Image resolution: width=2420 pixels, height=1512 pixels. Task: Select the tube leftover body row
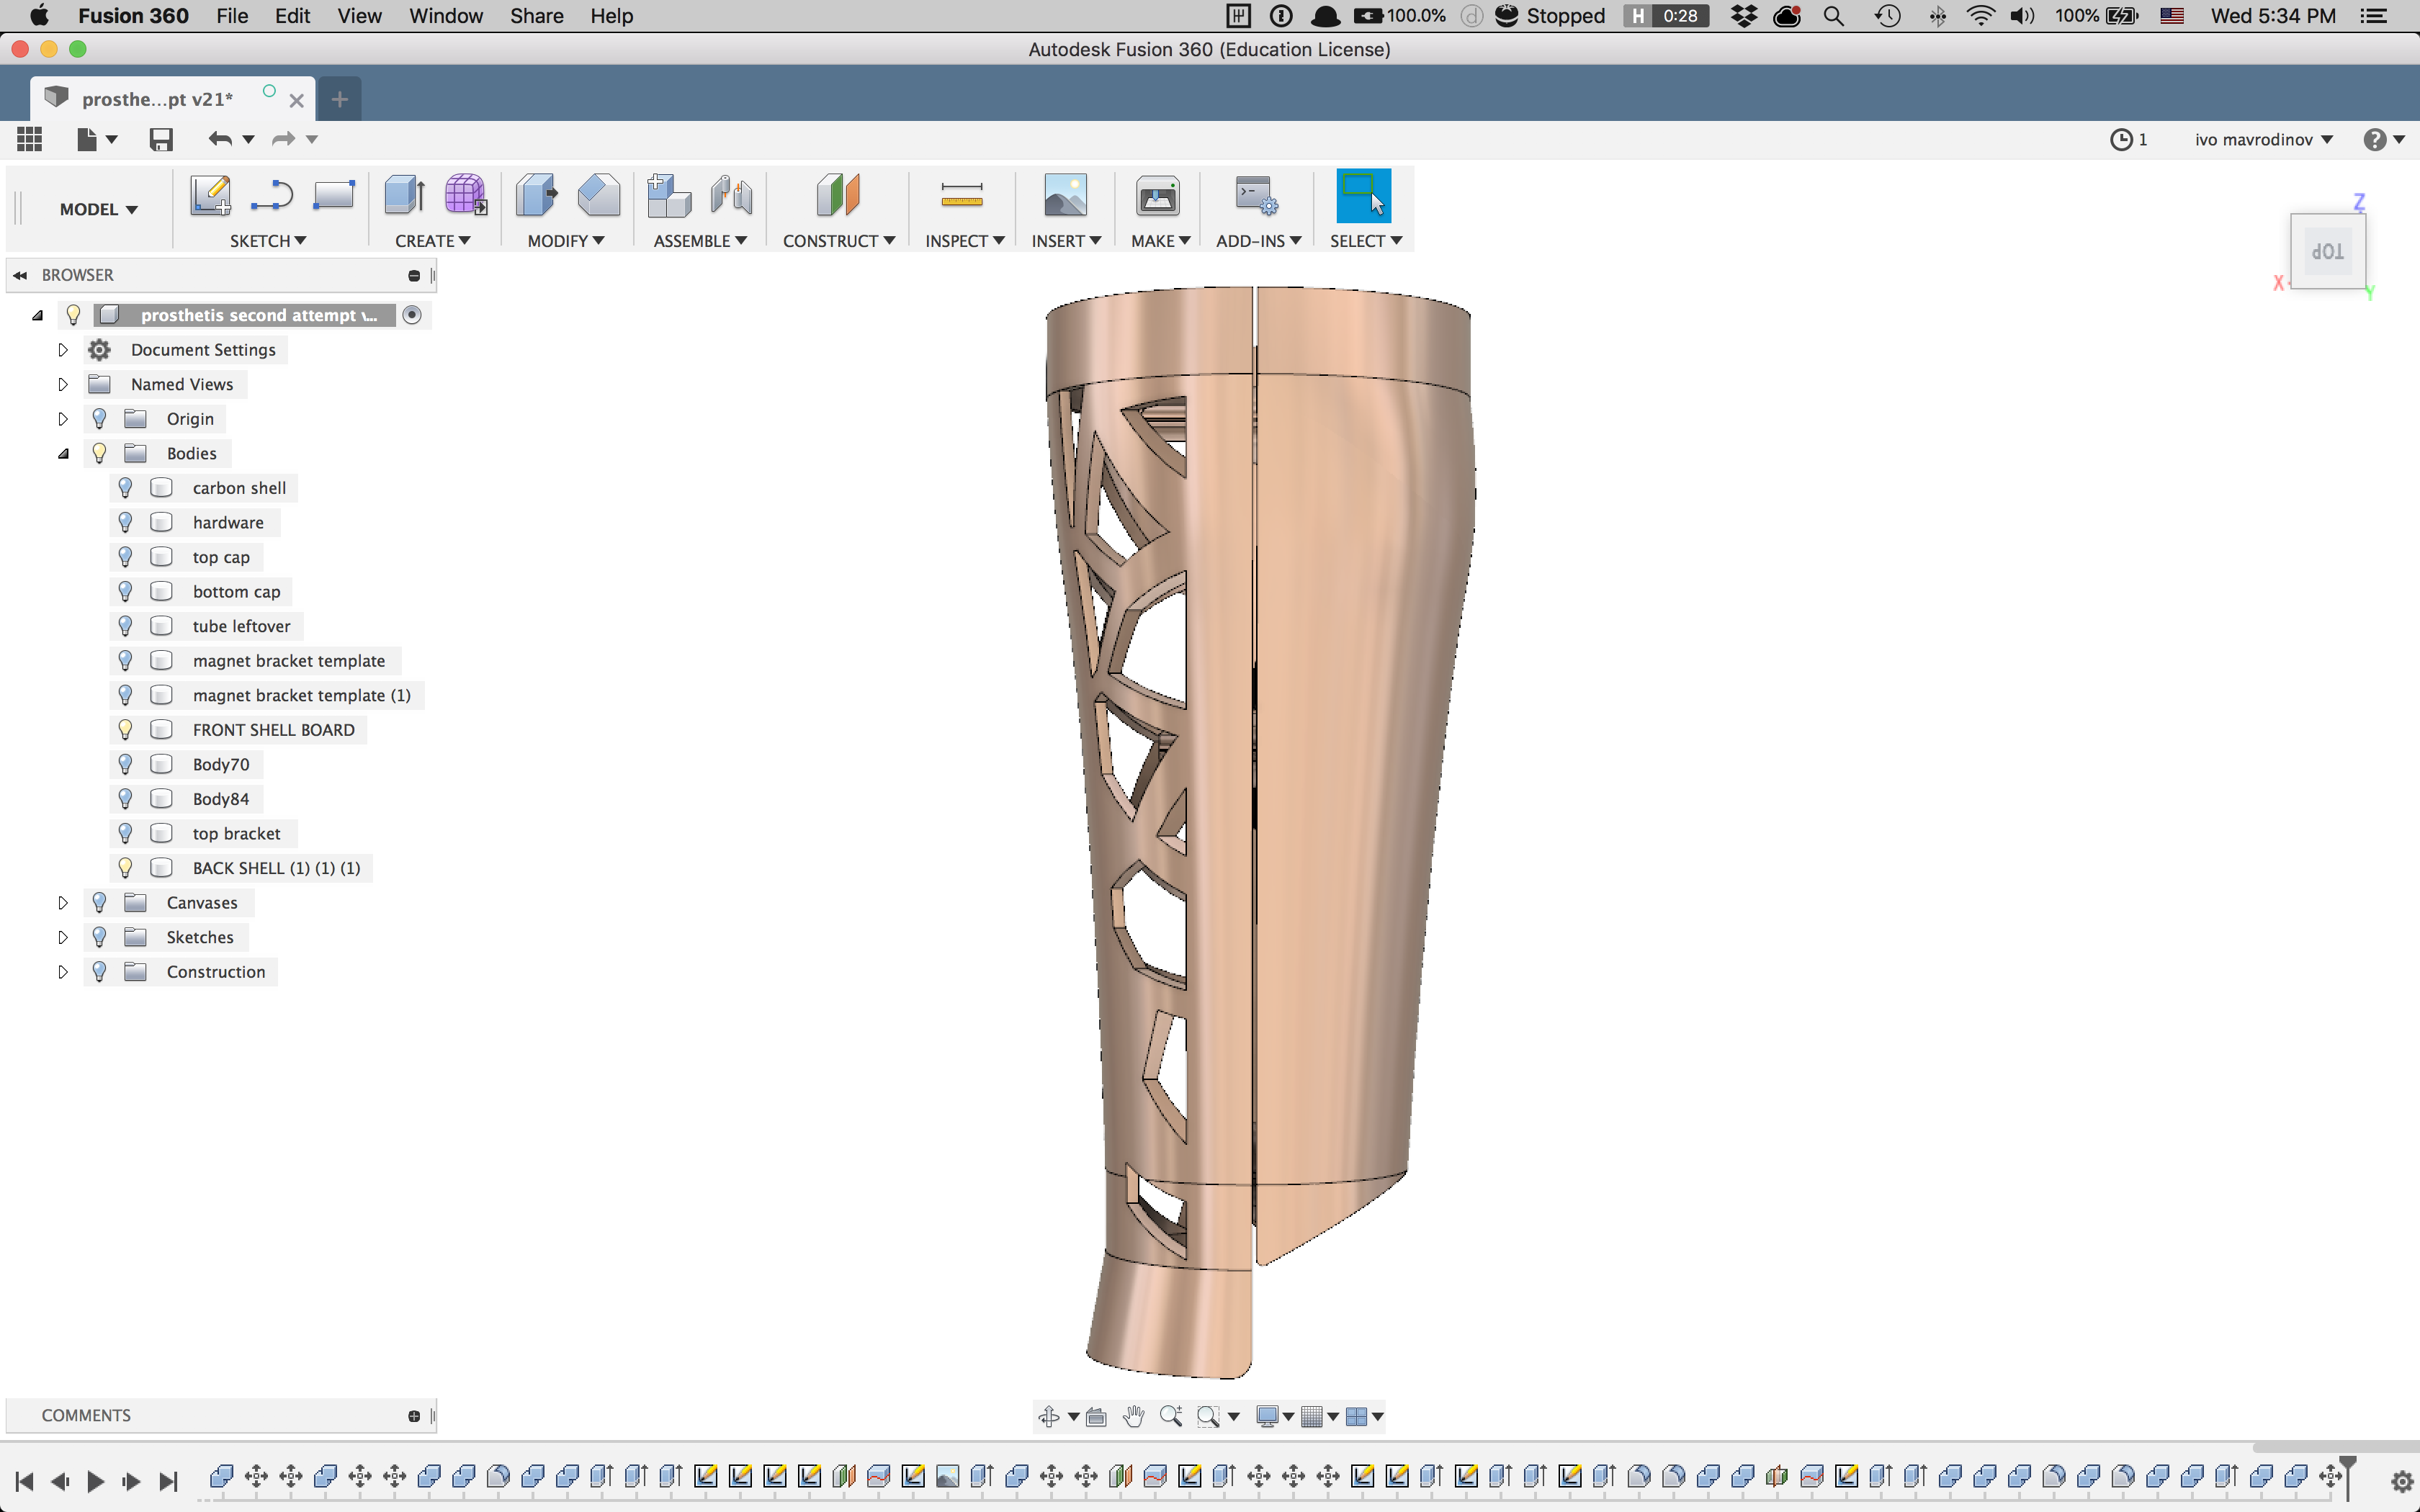(x=241, y=626)
